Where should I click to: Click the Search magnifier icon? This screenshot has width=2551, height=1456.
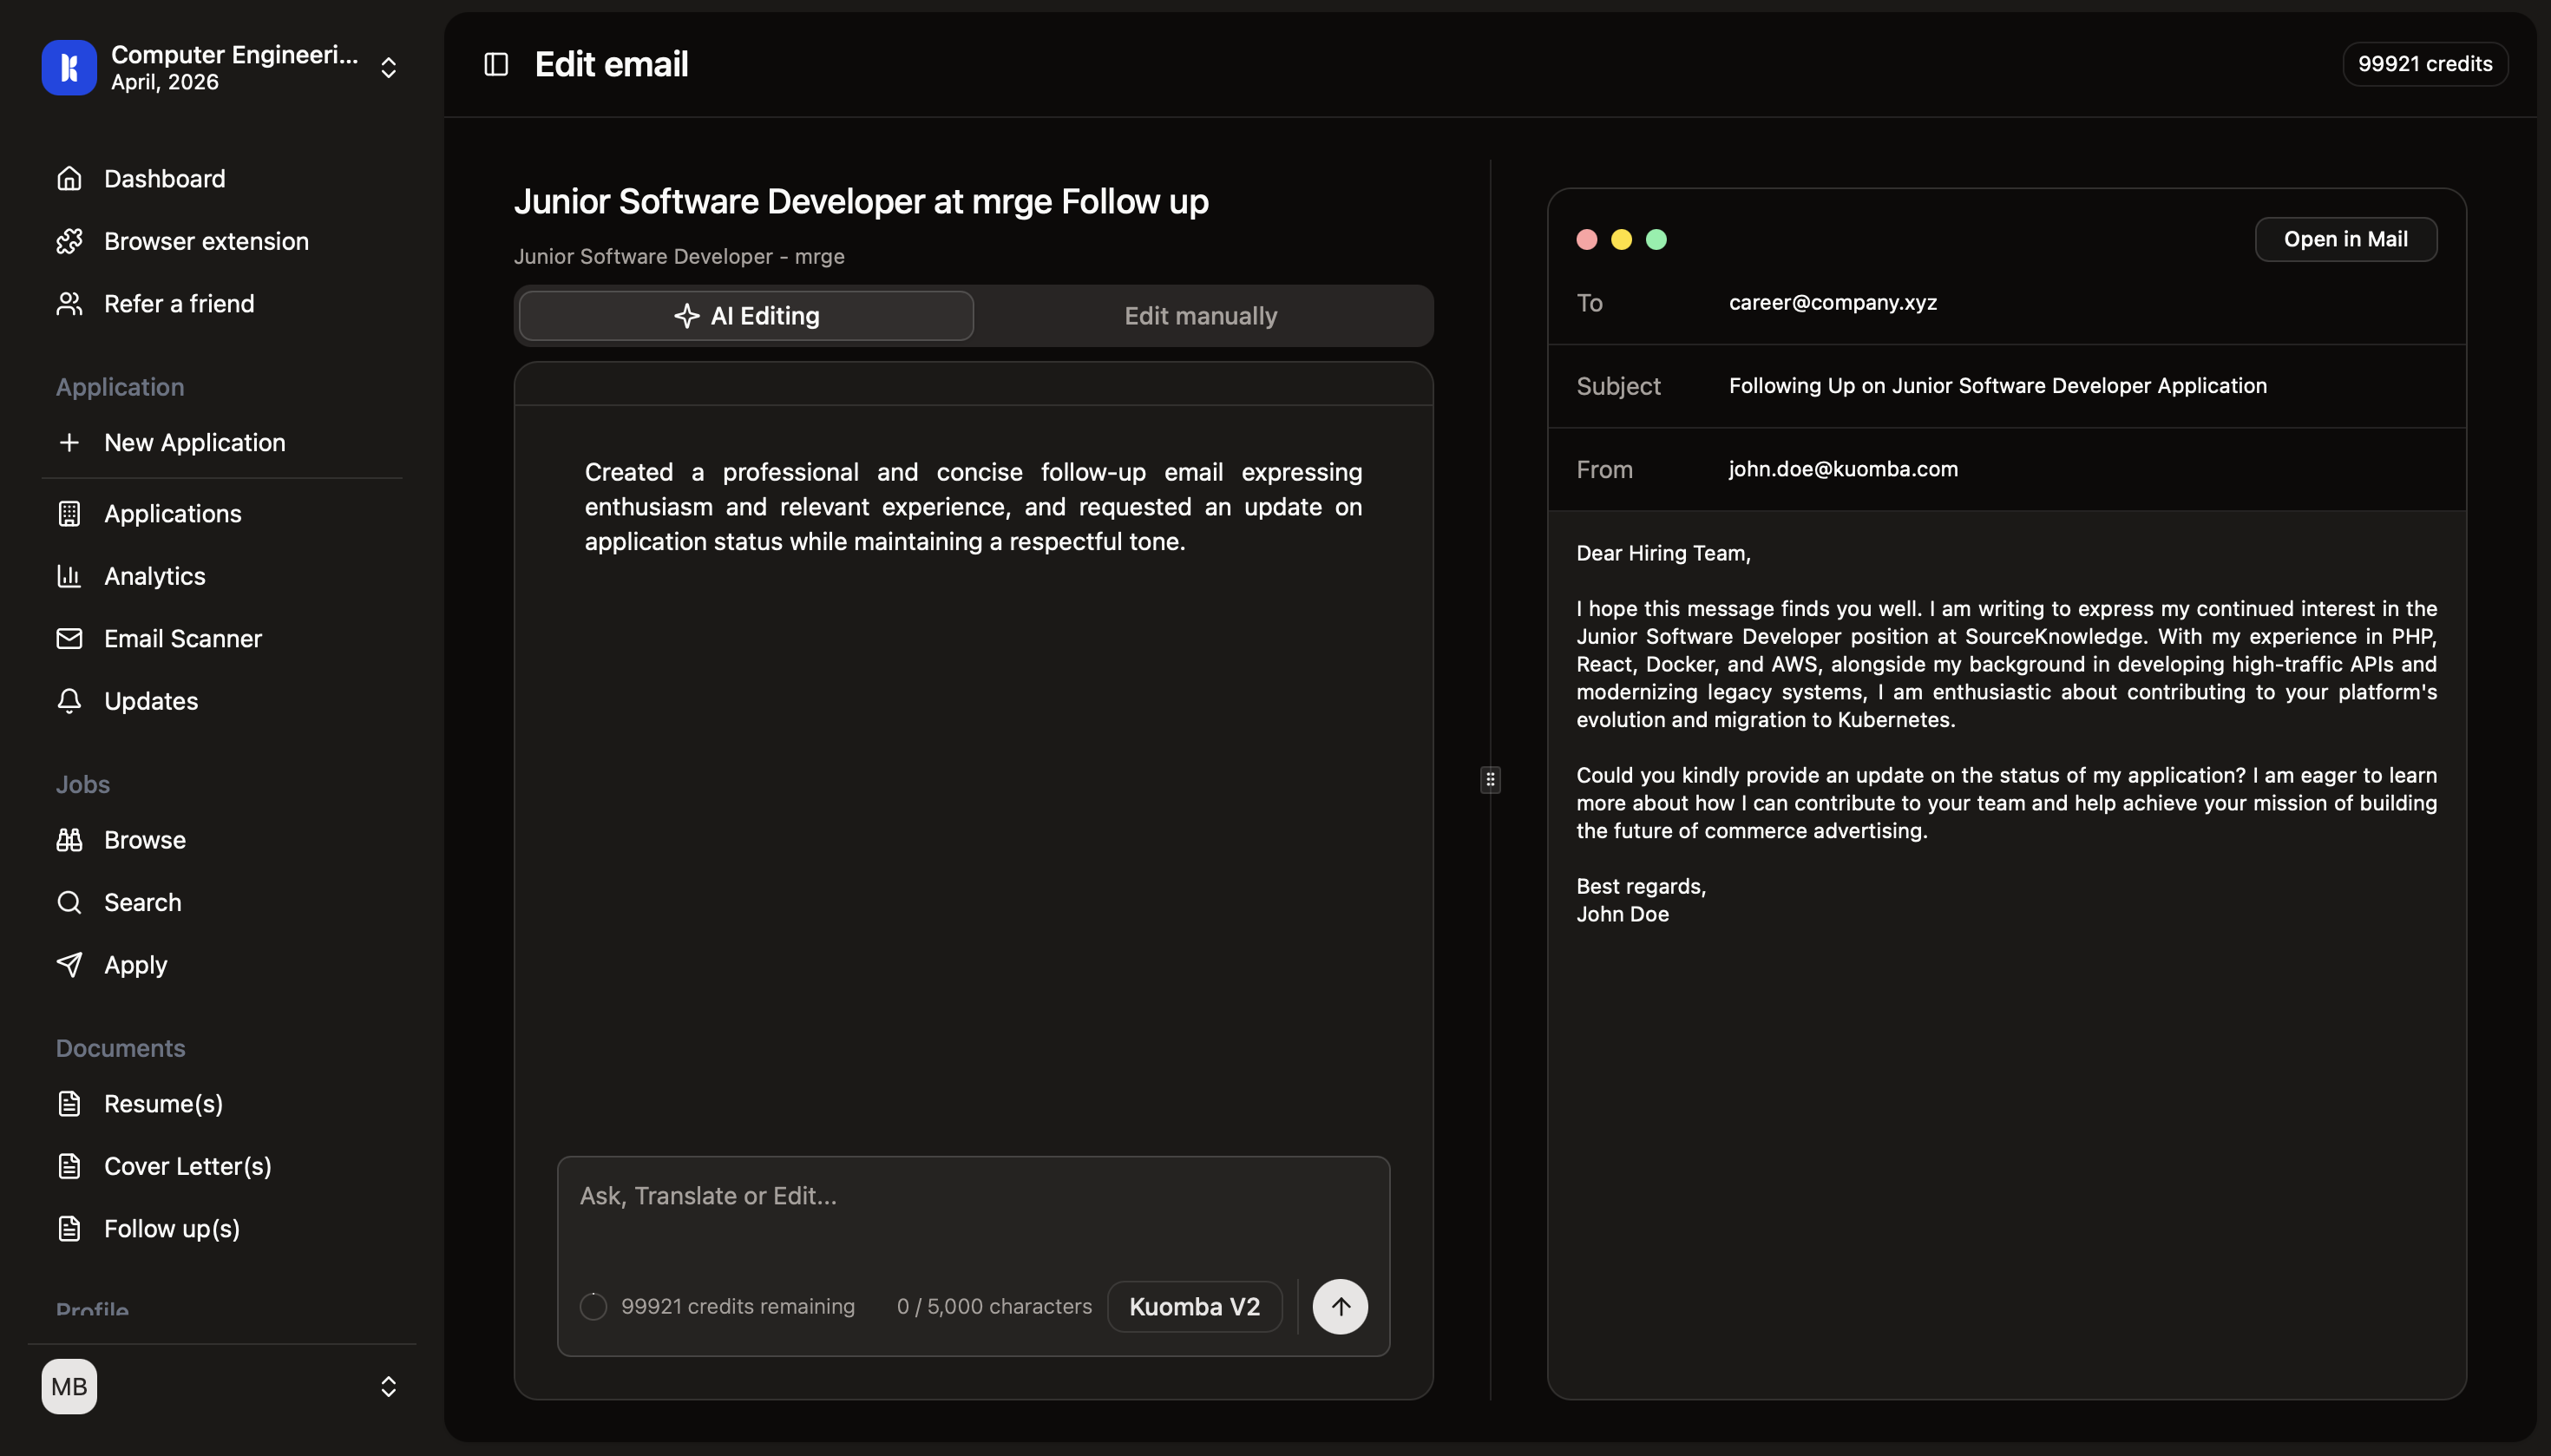click(x=69, y=902)
